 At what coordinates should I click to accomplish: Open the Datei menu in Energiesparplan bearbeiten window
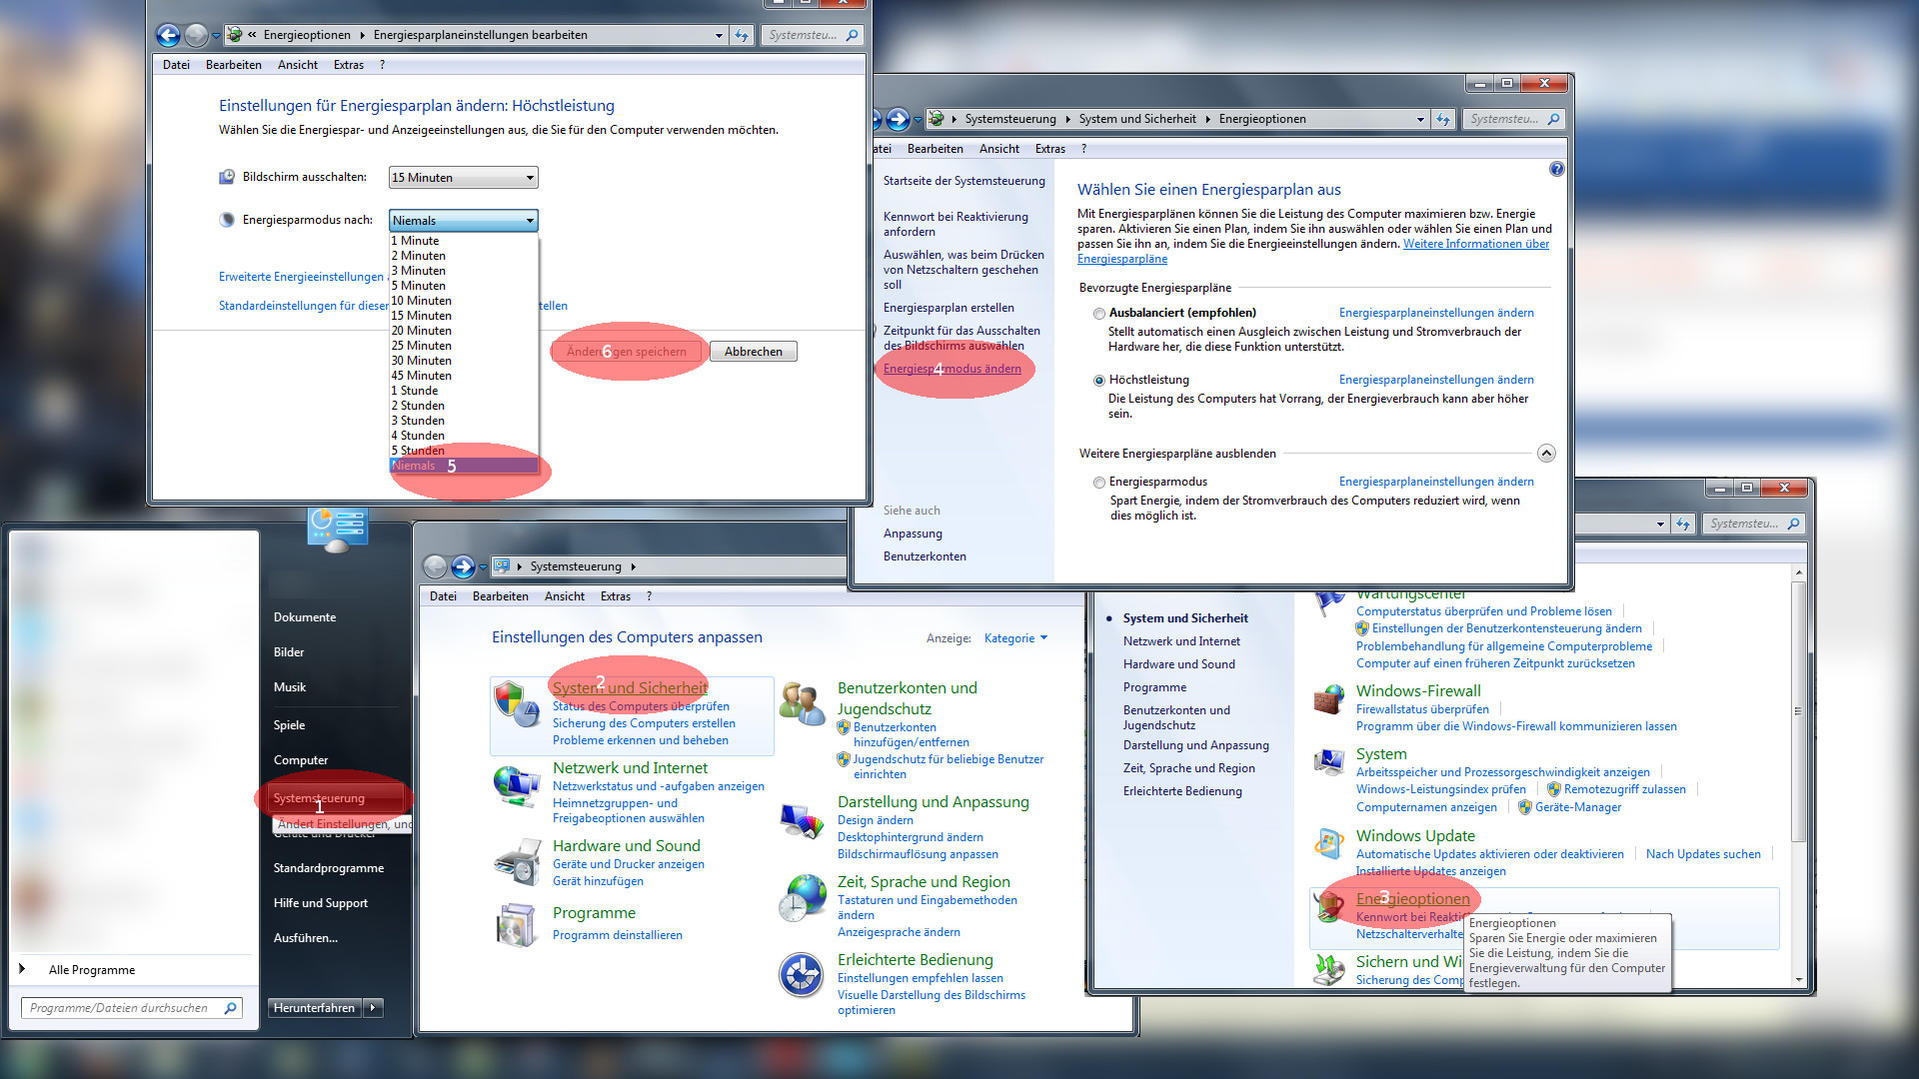click(x=176, y=65)
